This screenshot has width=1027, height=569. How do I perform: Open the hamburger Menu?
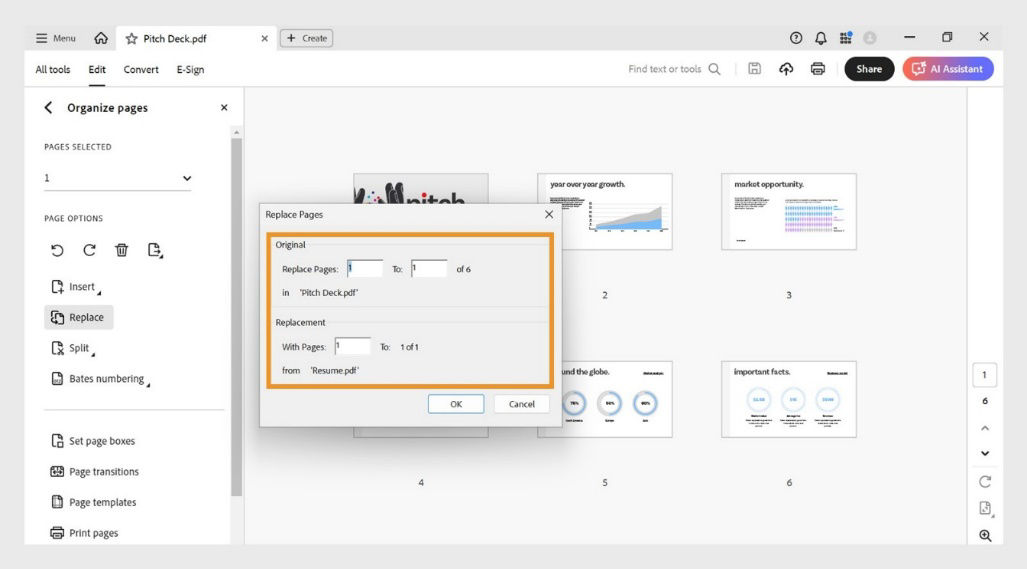56,38
